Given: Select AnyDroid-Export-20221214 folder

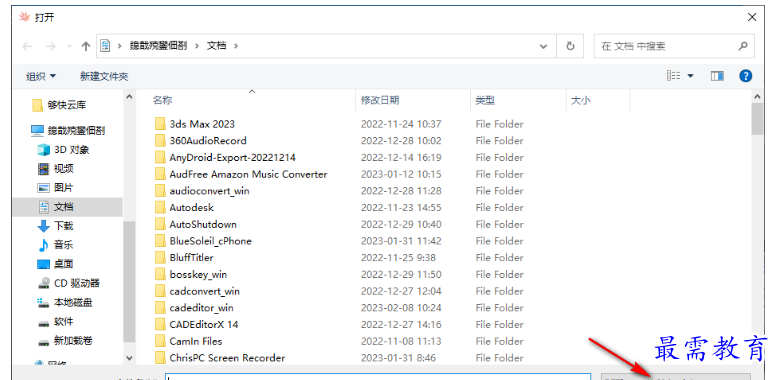Looking at the screenshot, I should 232,157.
